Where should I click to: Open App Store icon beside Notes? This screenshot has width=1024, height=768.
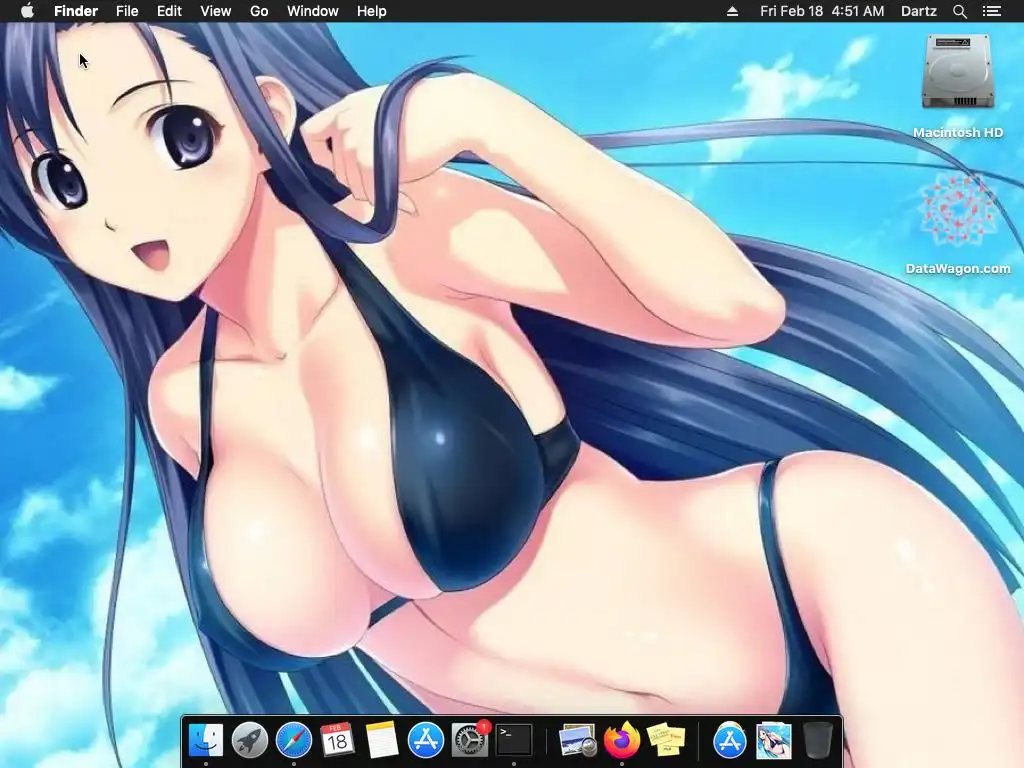coord(426,741)
